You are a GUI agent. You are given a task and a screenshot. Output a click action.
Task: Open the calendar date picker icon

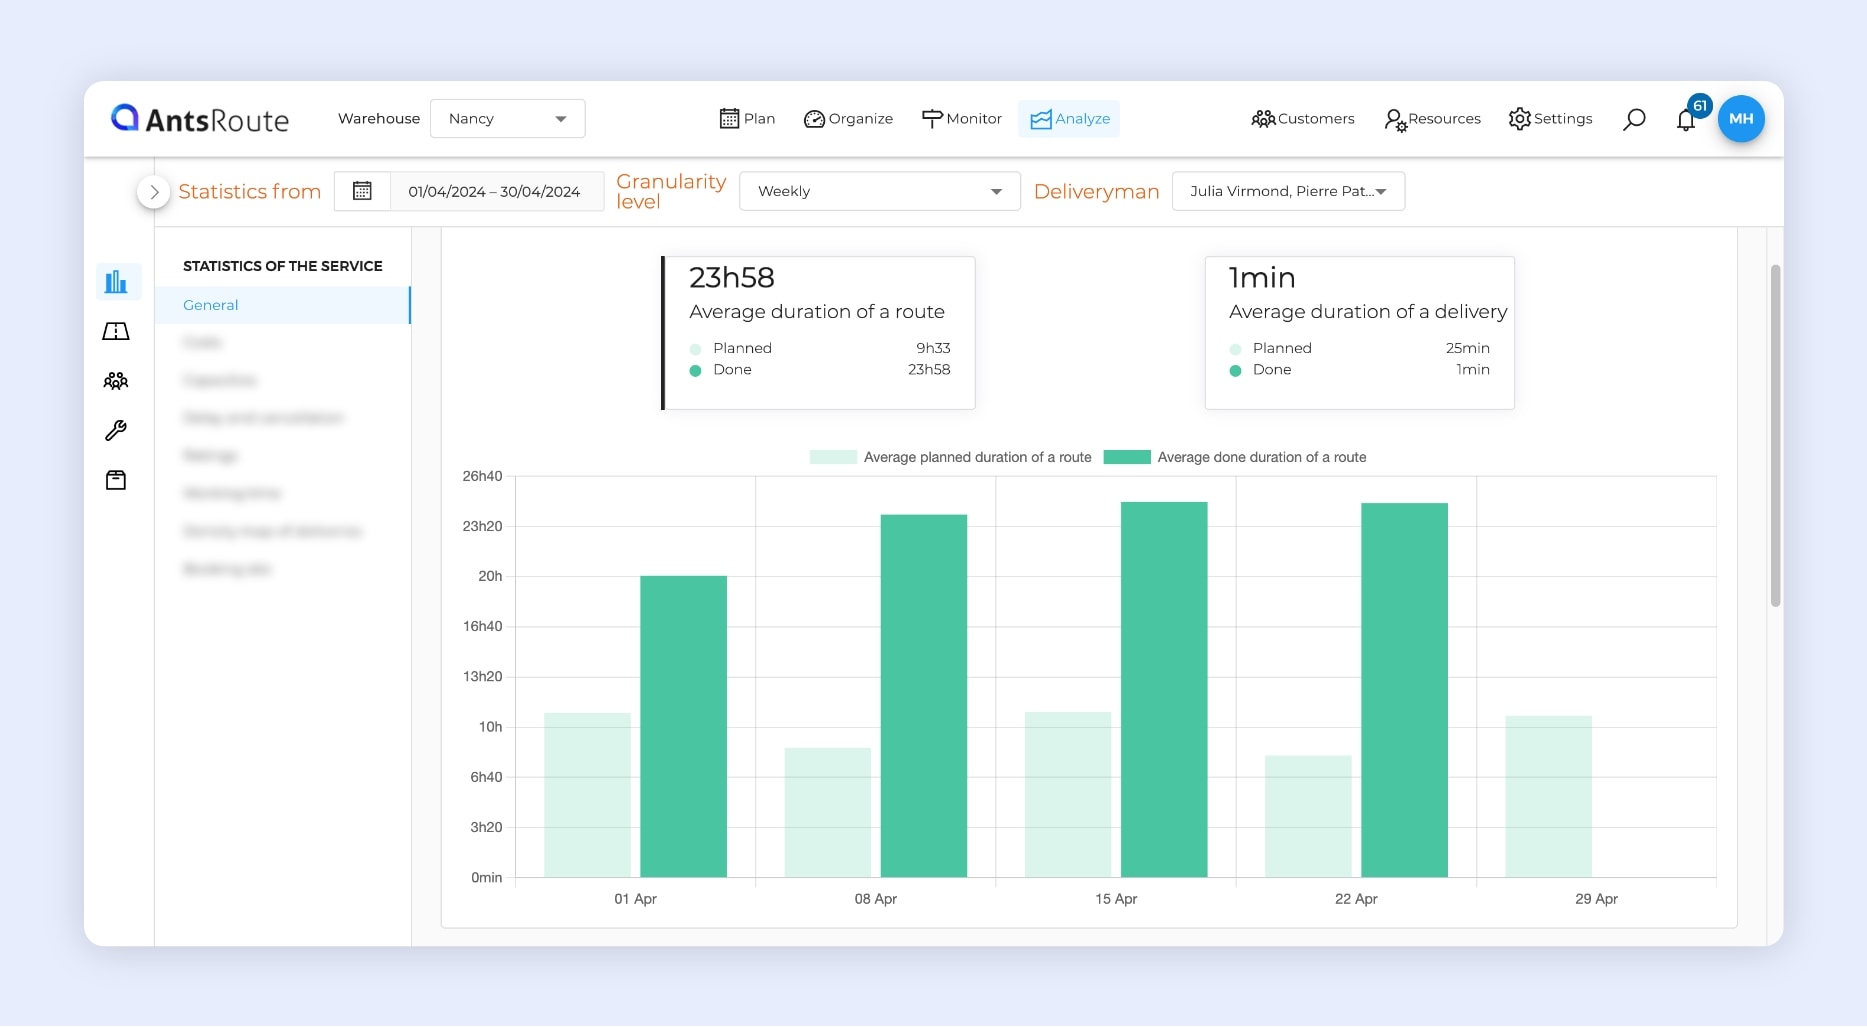click(362, 191)
